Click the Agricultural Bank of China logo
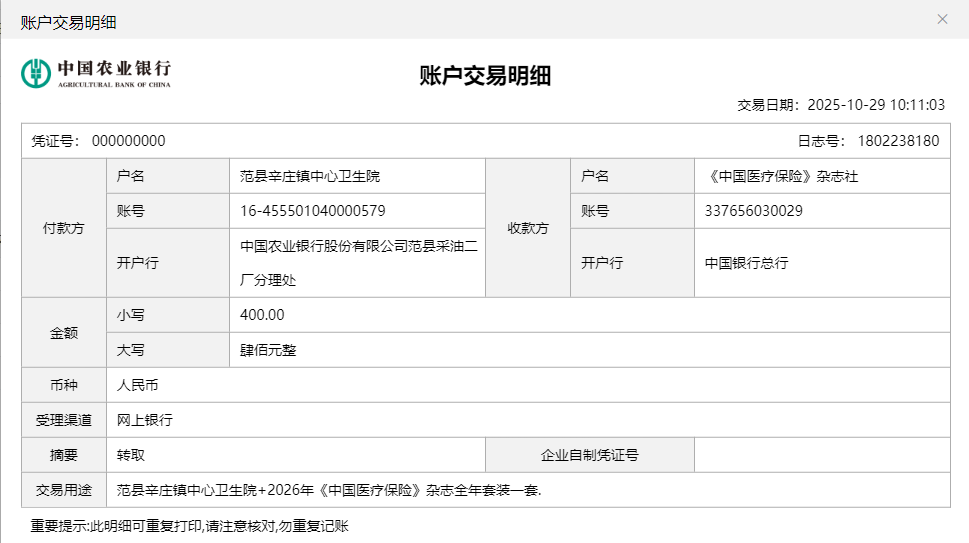 click(96, 73)
